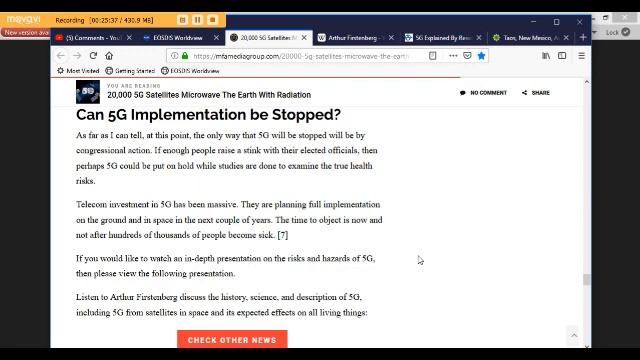Reload the current page

pos(93,56)
